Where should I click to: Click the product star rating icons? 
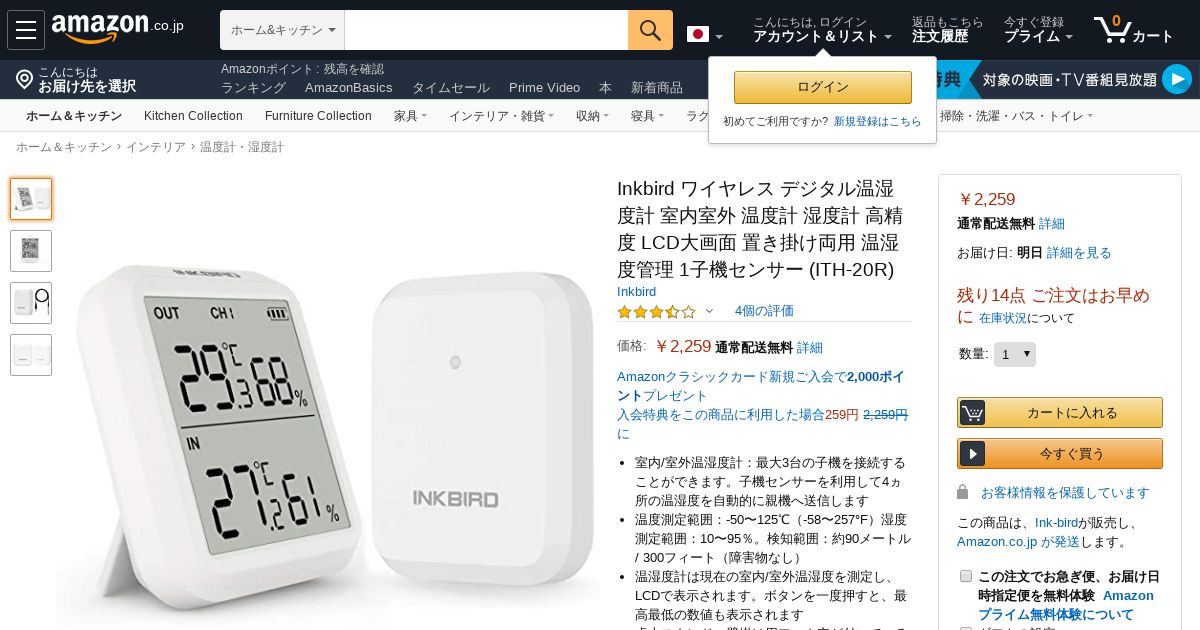click(x=656, y=311)
